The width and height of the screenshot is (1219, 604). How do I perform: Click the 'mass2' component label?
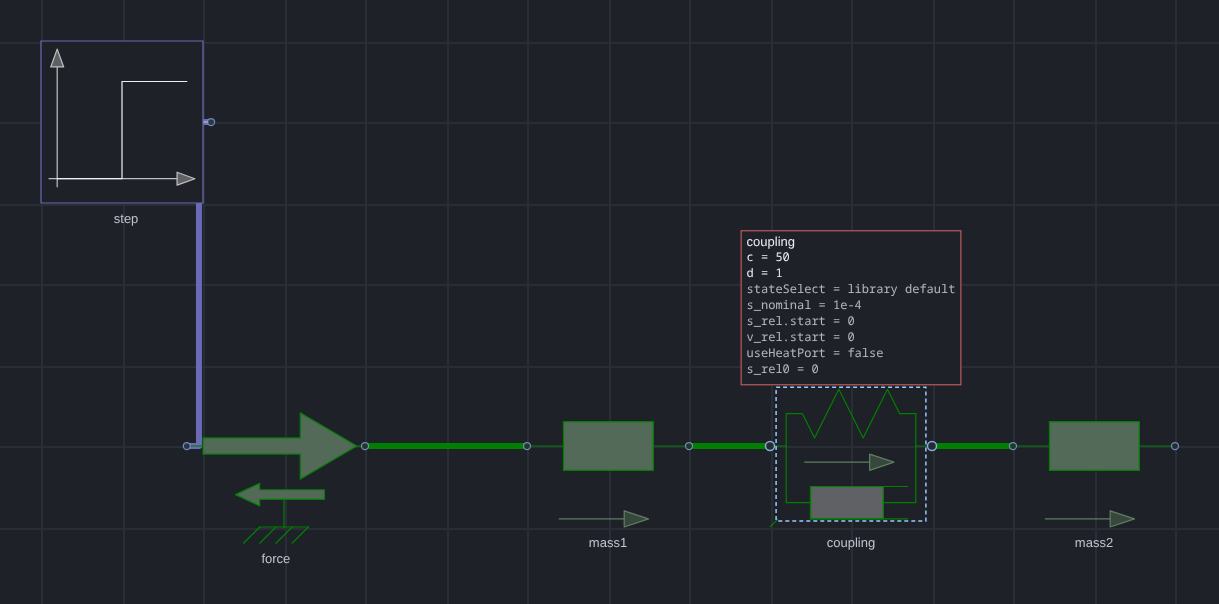click(1094, 543)
